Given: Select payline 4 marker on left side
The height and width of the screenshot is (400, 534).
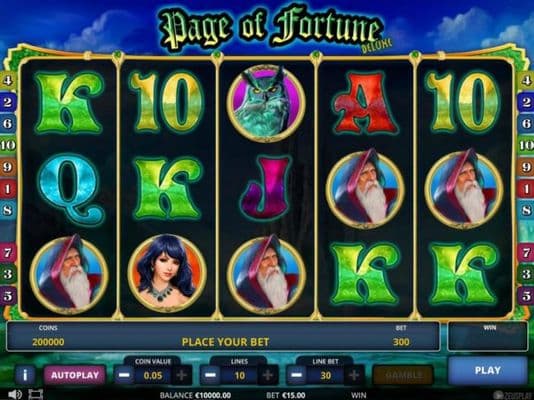Looking at the screenshot, I should click(x=7, y=80).
